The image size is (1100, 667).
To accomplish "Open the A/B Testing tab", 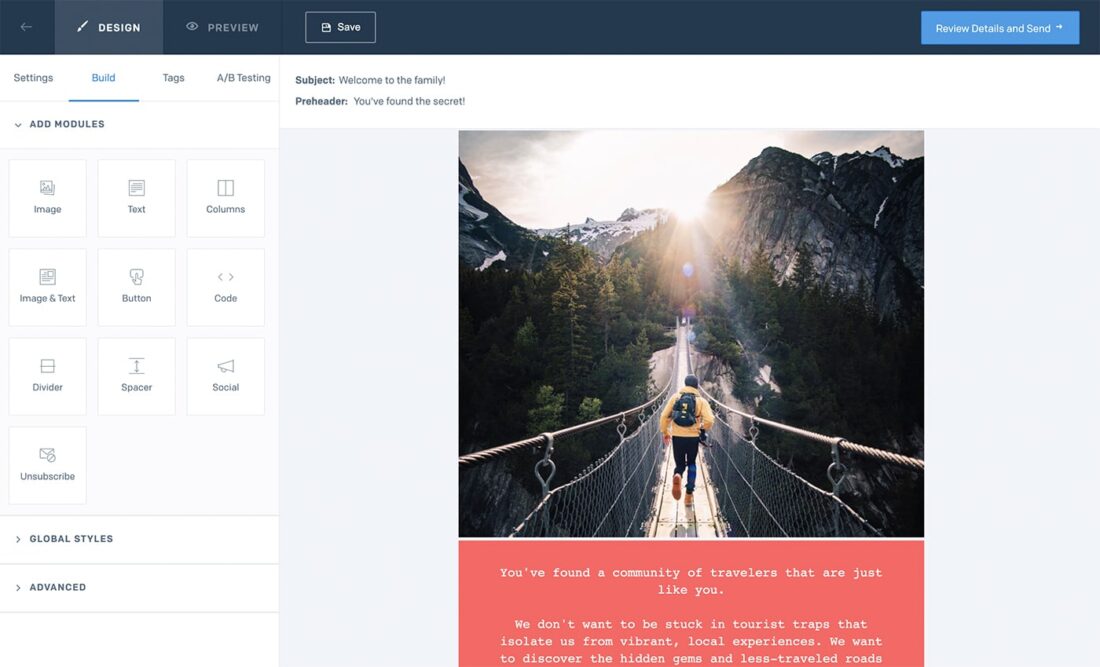I will click(242, 77).
